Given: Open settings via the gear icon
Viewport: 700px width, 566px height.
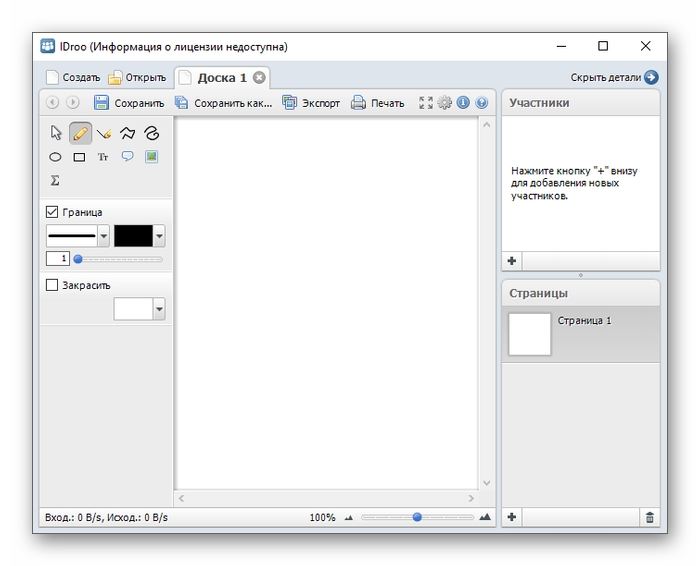Looking at the screenshot, I should point(444,103).
